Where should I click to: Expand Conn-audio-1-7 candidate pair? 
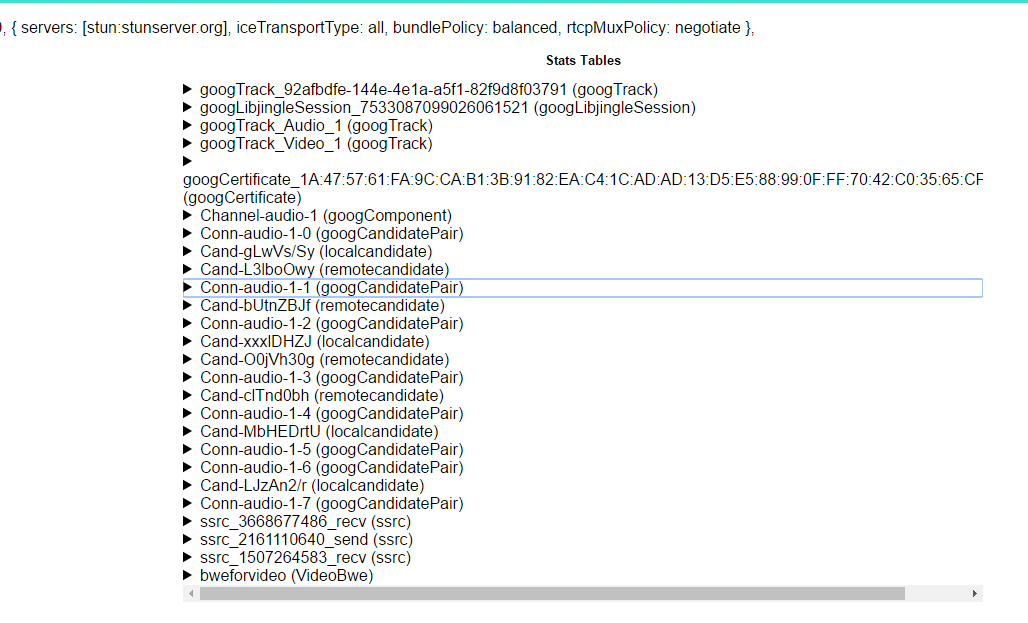coord(187,503)
